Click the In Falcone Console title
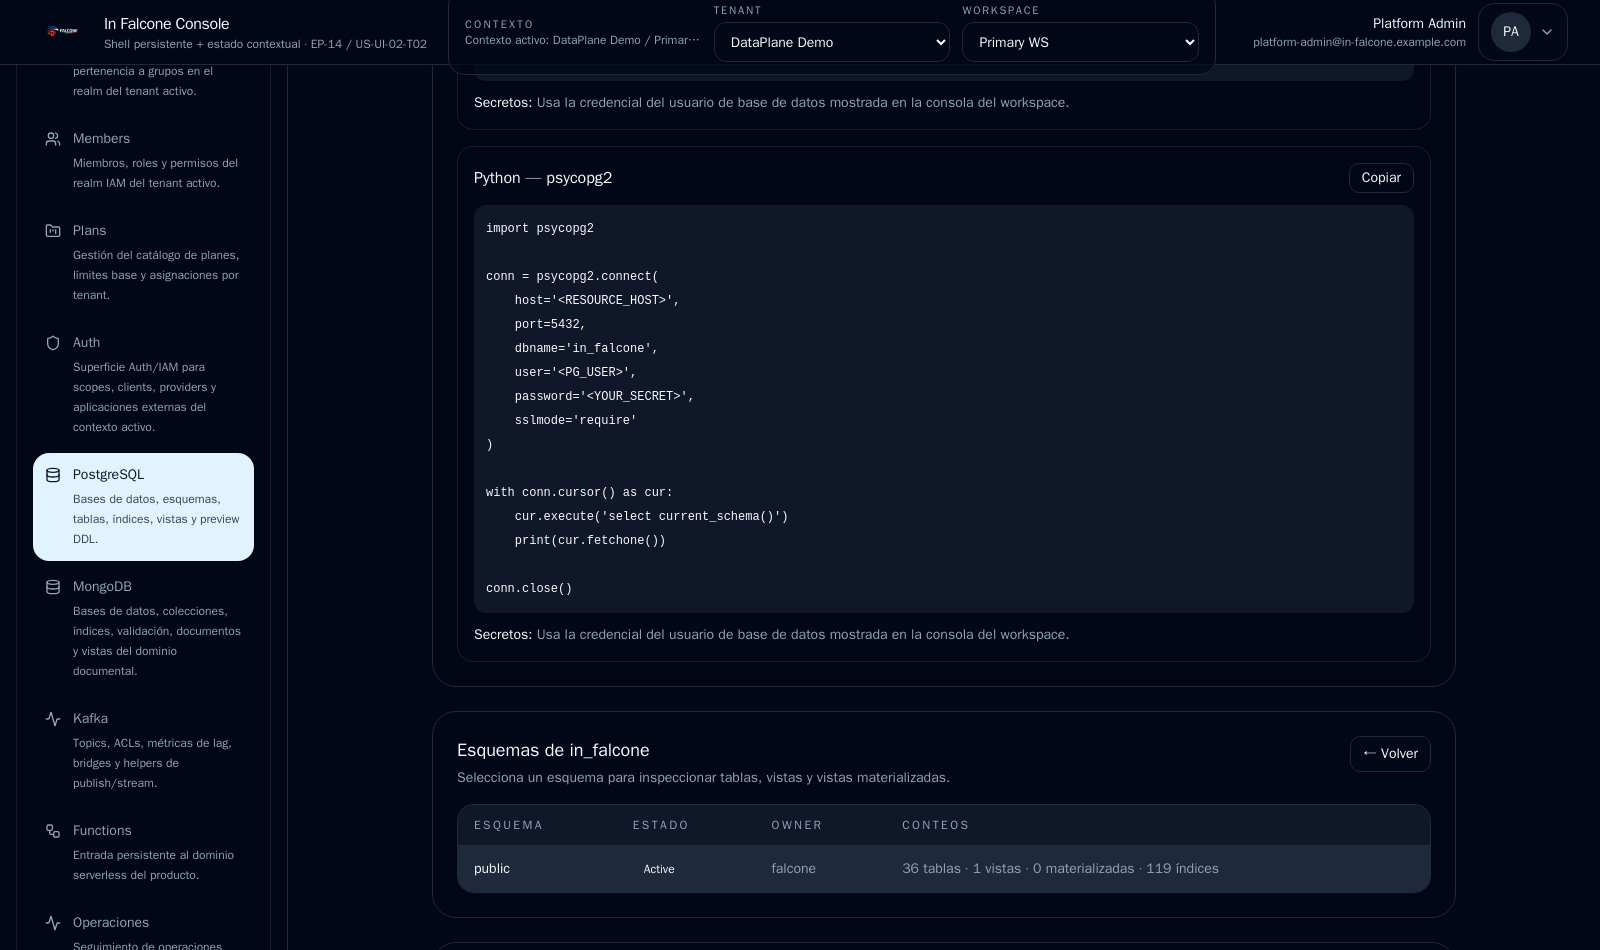1600x950 pixels. tap(167, 24)
